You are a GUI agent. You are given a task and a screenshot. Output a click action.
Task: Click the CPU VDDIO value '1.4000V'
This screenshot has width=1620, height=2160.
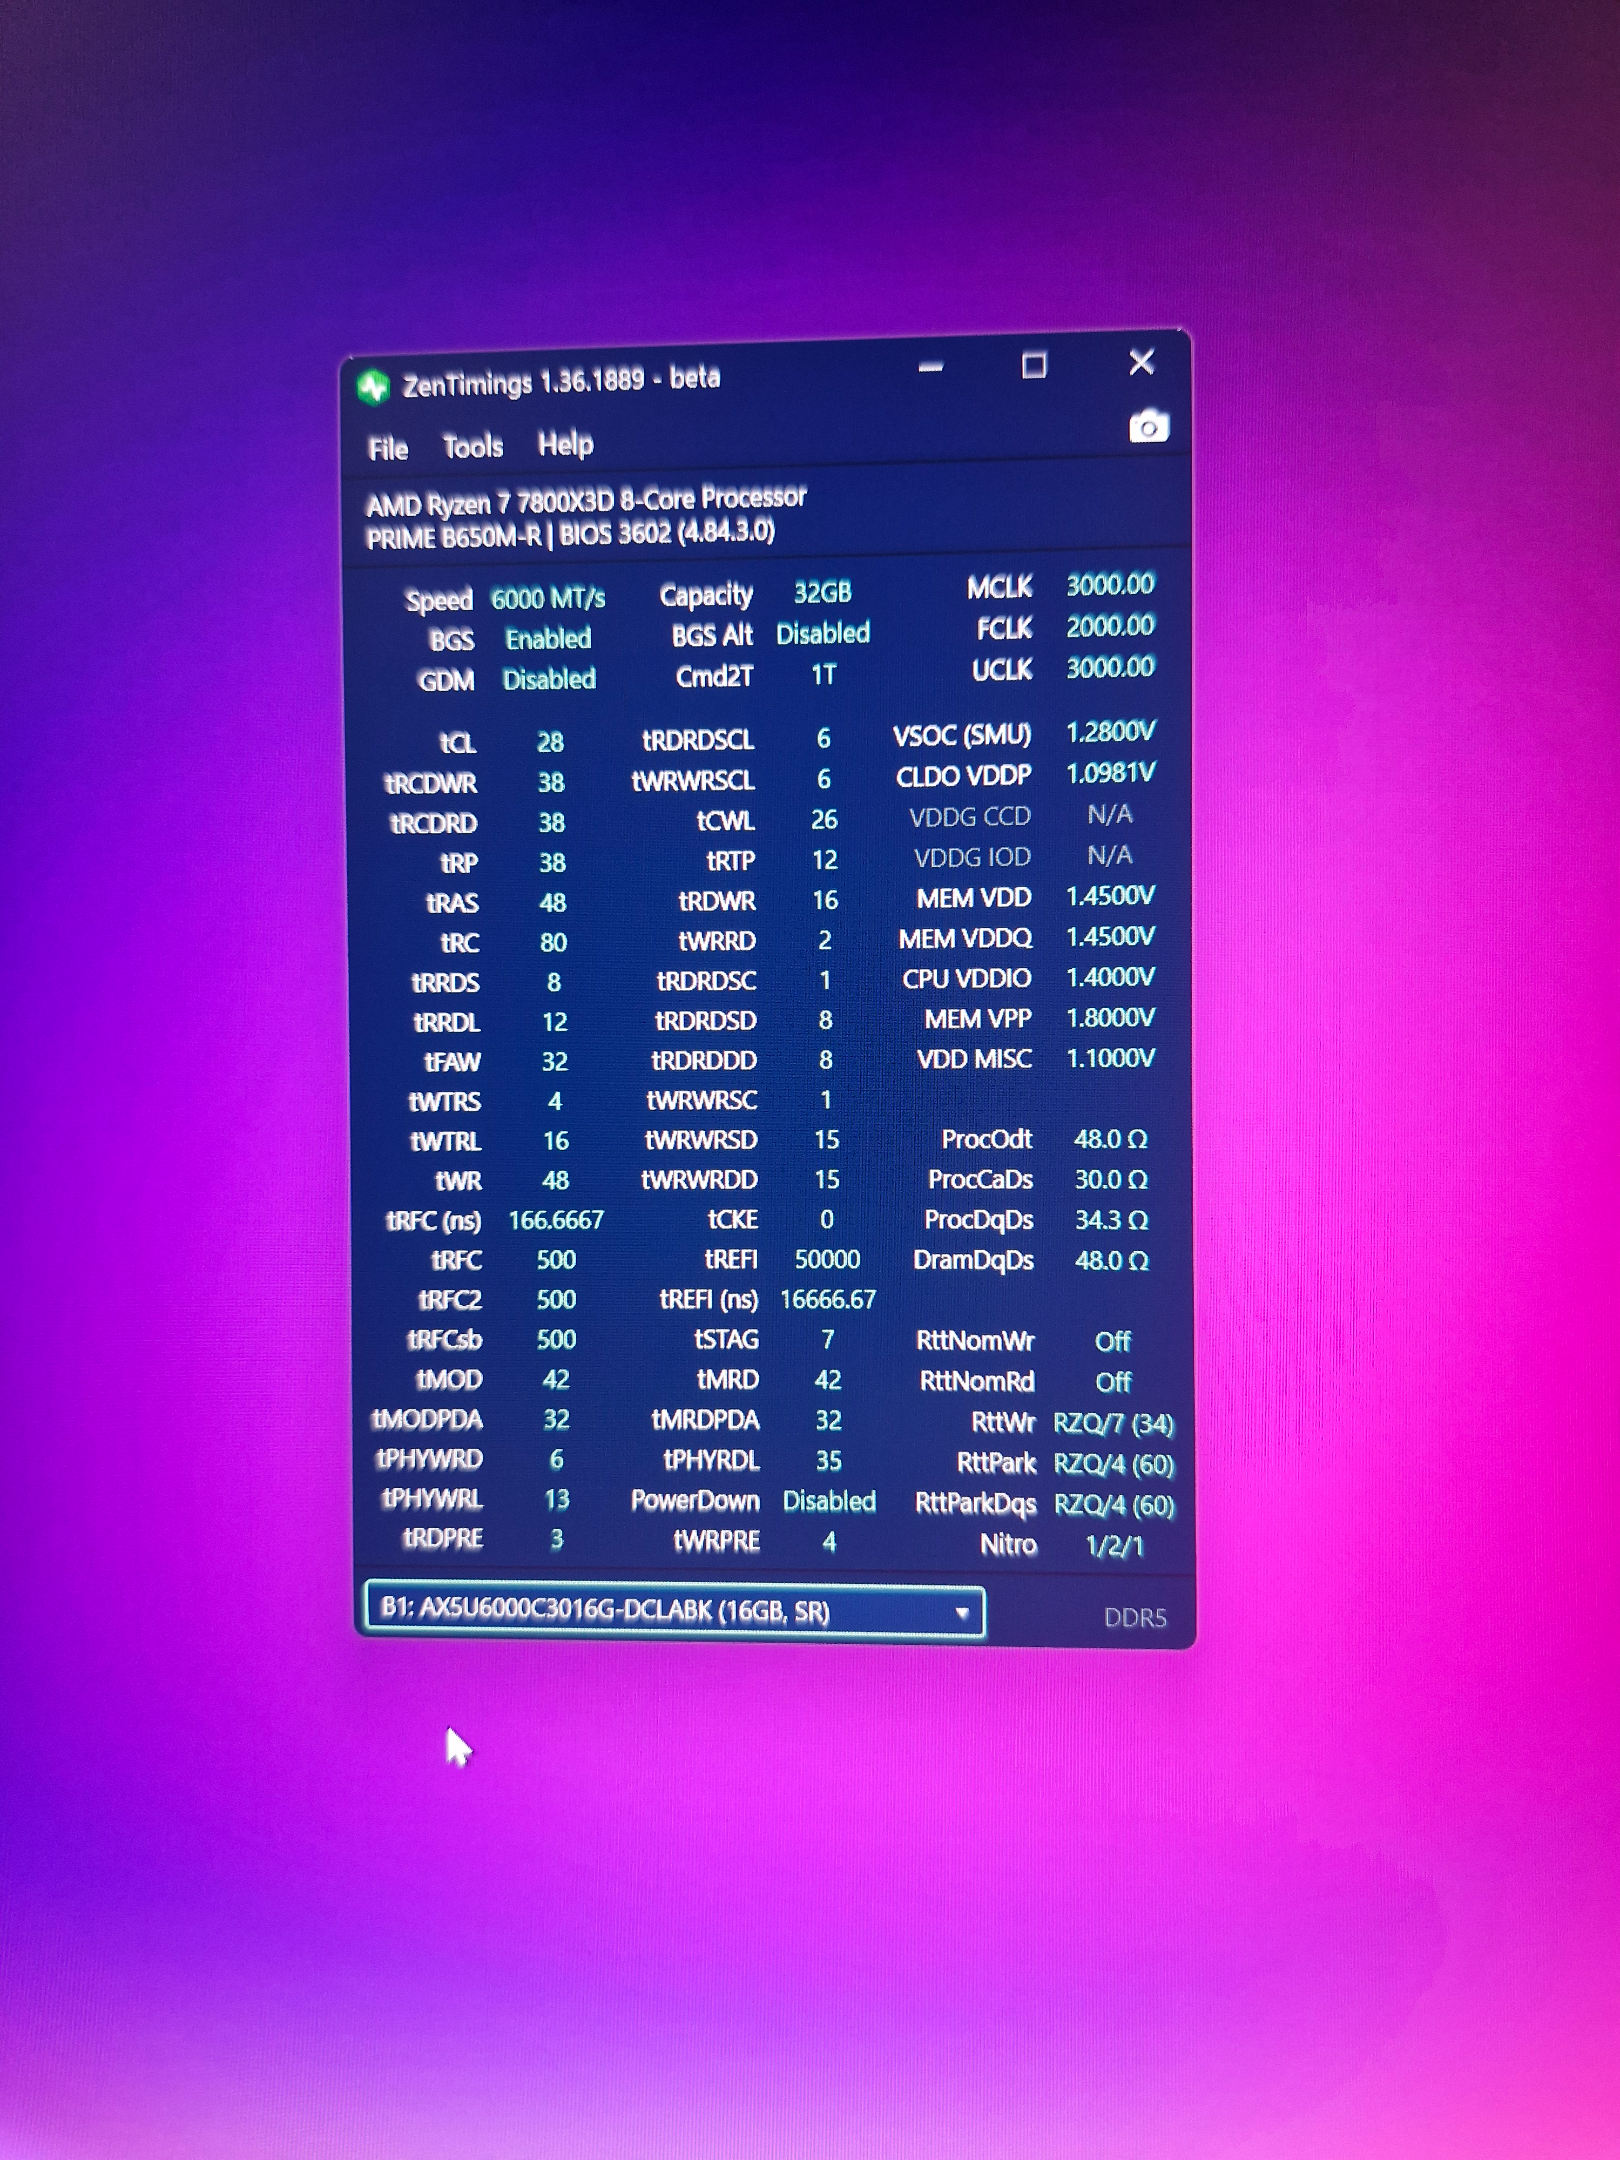pos(1111,977)
